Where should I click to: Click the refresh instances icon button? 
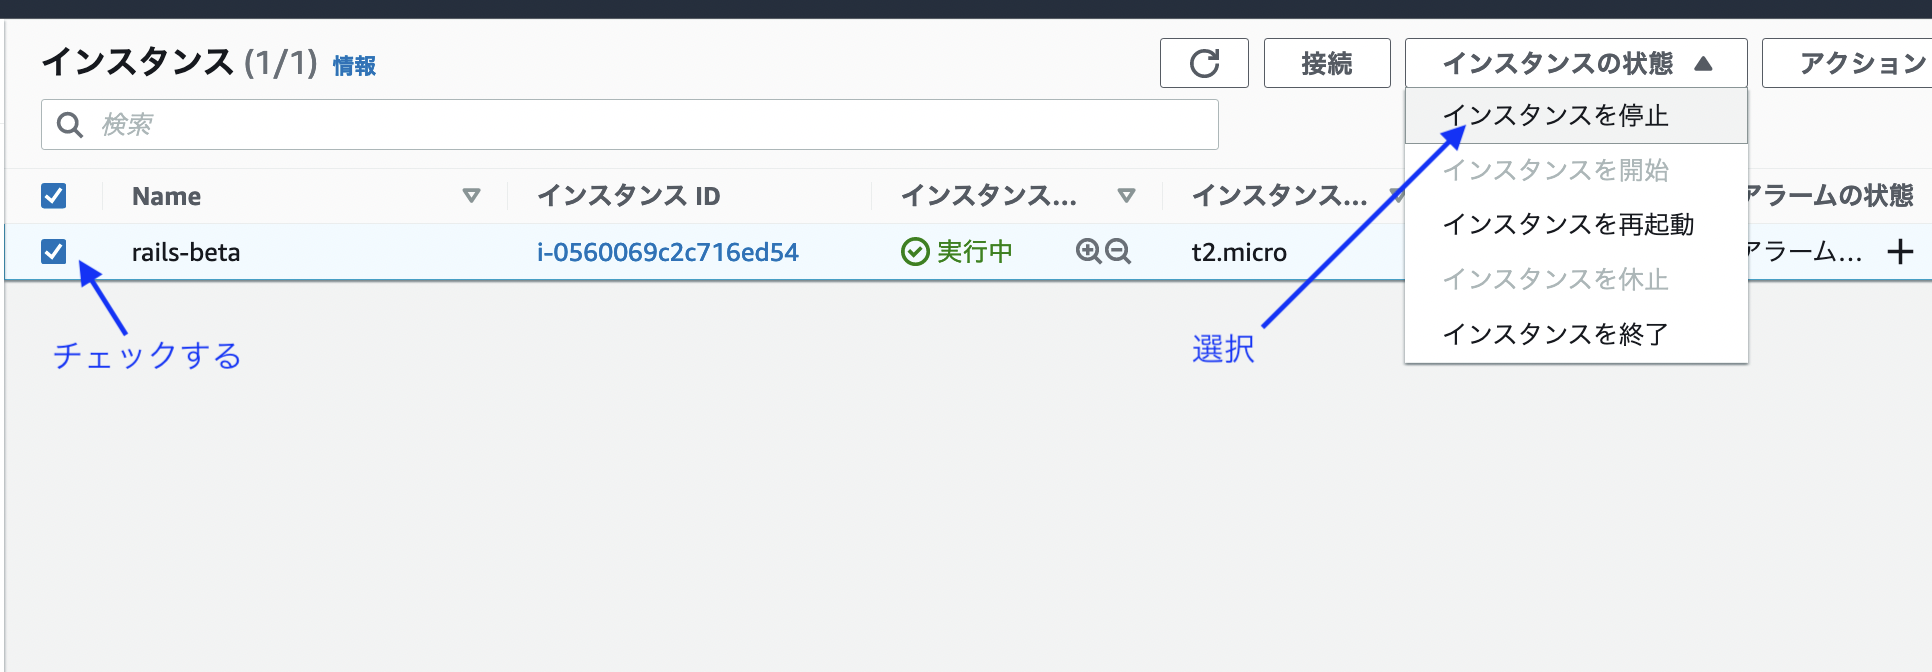click(x=1204, y=64)
